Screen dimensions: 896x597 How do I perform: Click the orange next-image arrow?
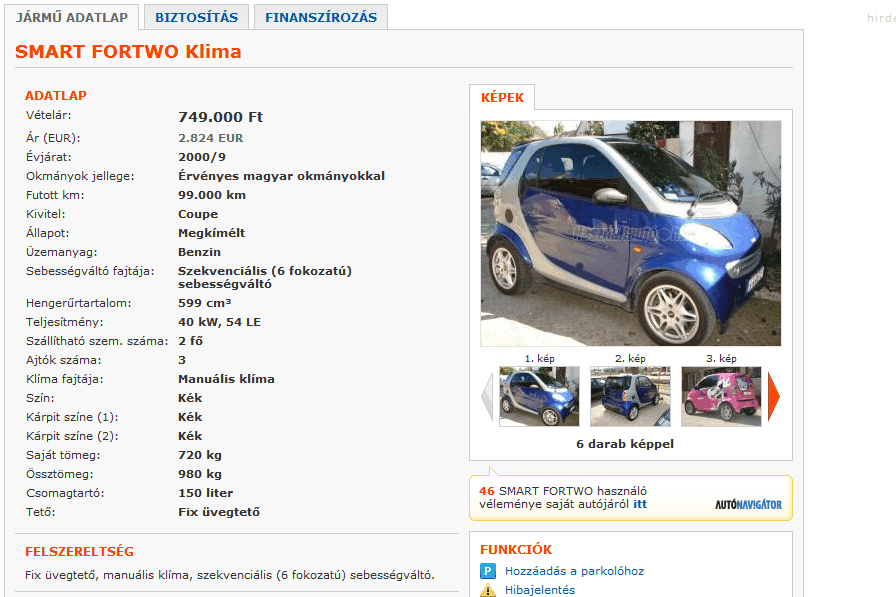pyautogui.click(x=774, y=396)
